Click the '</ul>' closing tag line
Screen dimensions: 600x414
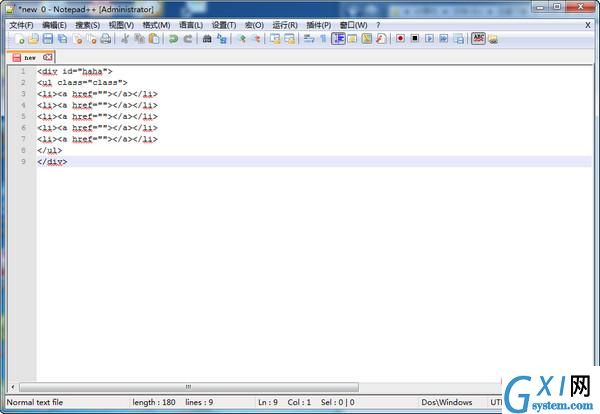click(x=49, y=150)
